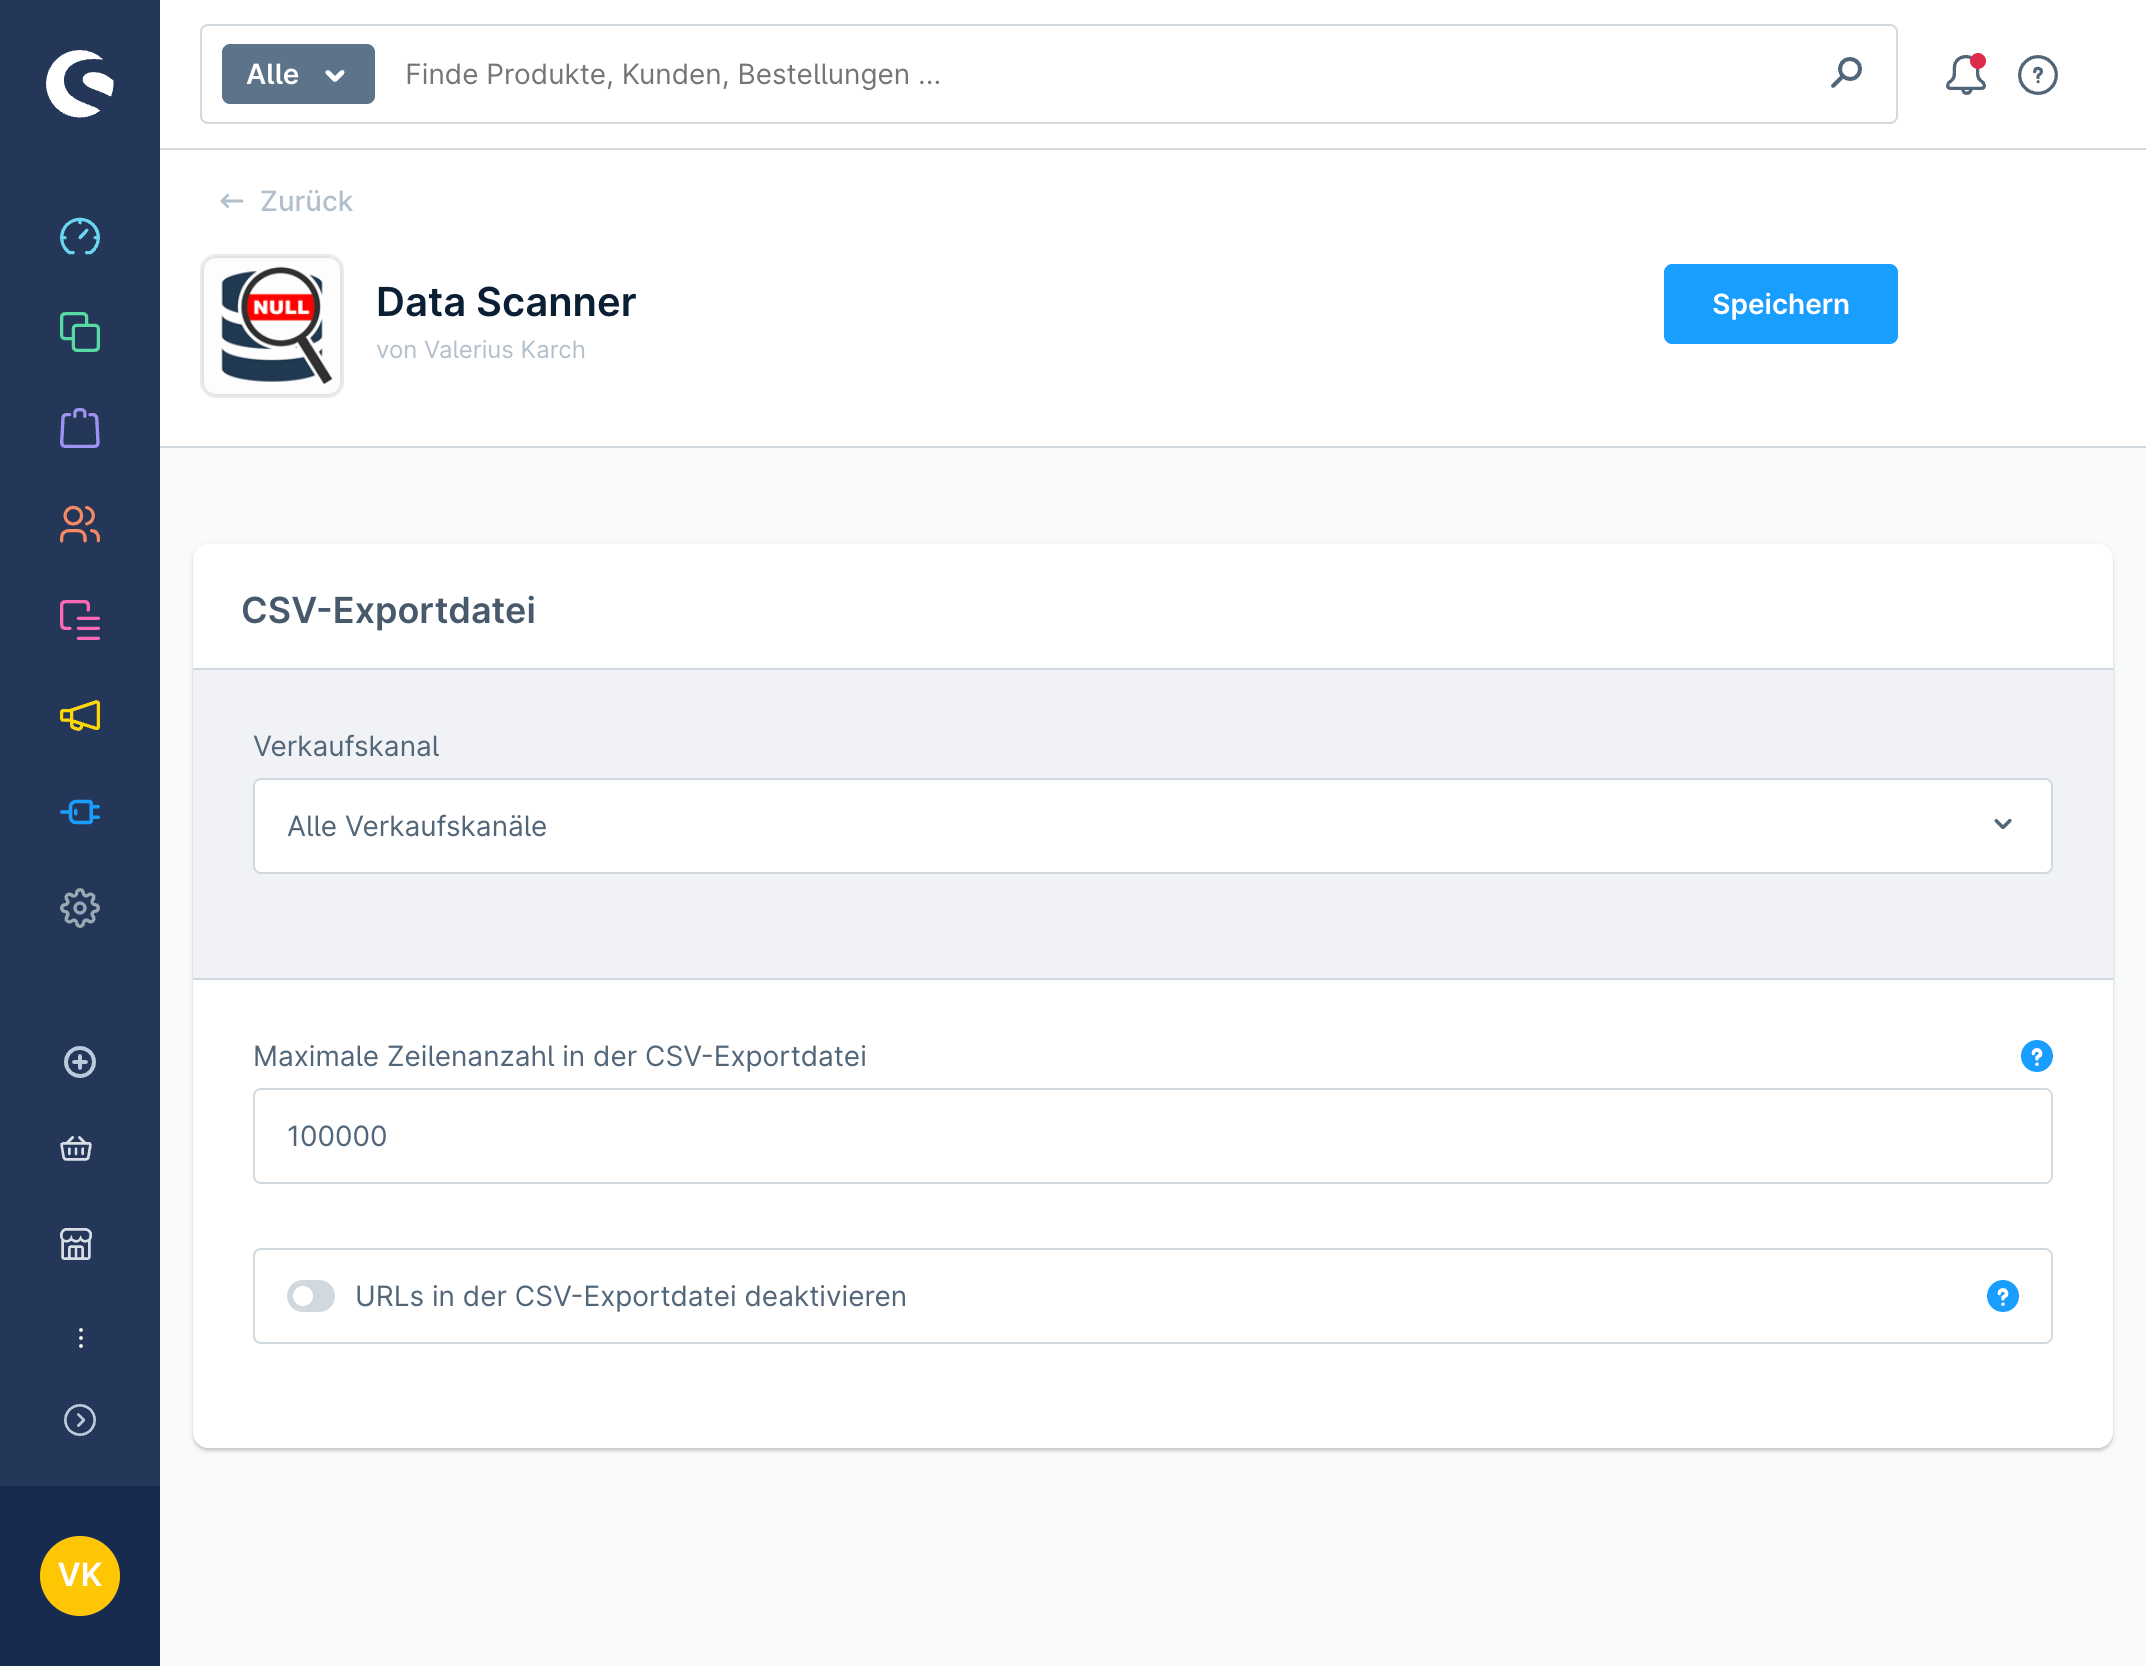The height and width of the screenshot is (1666, 2146).
Task: Open Catalogues icon in sidebar
Action: [x=80, y=332]
